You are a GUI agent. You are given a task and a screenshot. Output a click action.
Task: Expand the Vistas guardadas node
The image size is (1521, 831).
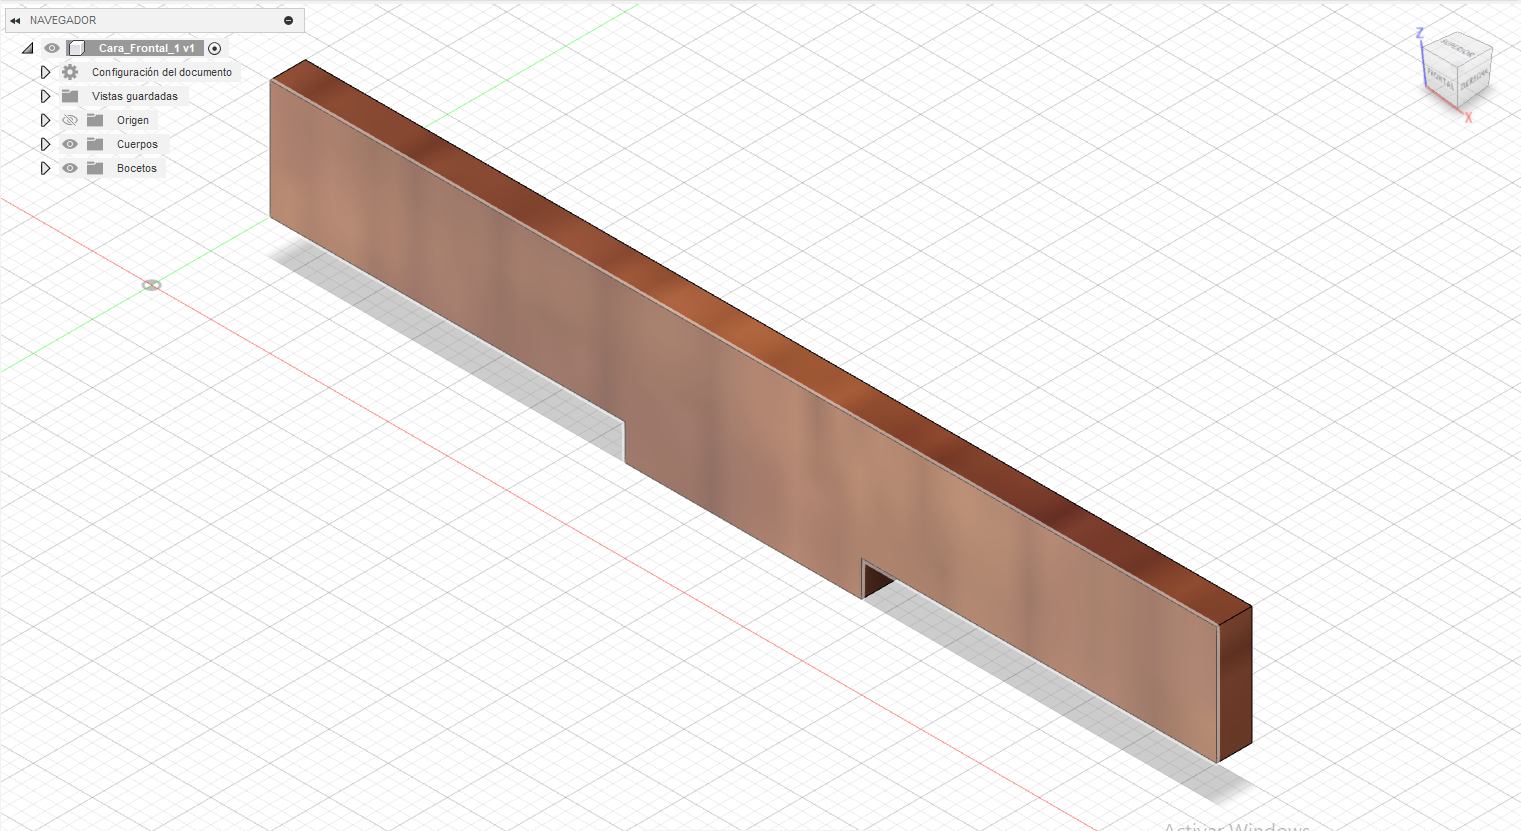45,96
